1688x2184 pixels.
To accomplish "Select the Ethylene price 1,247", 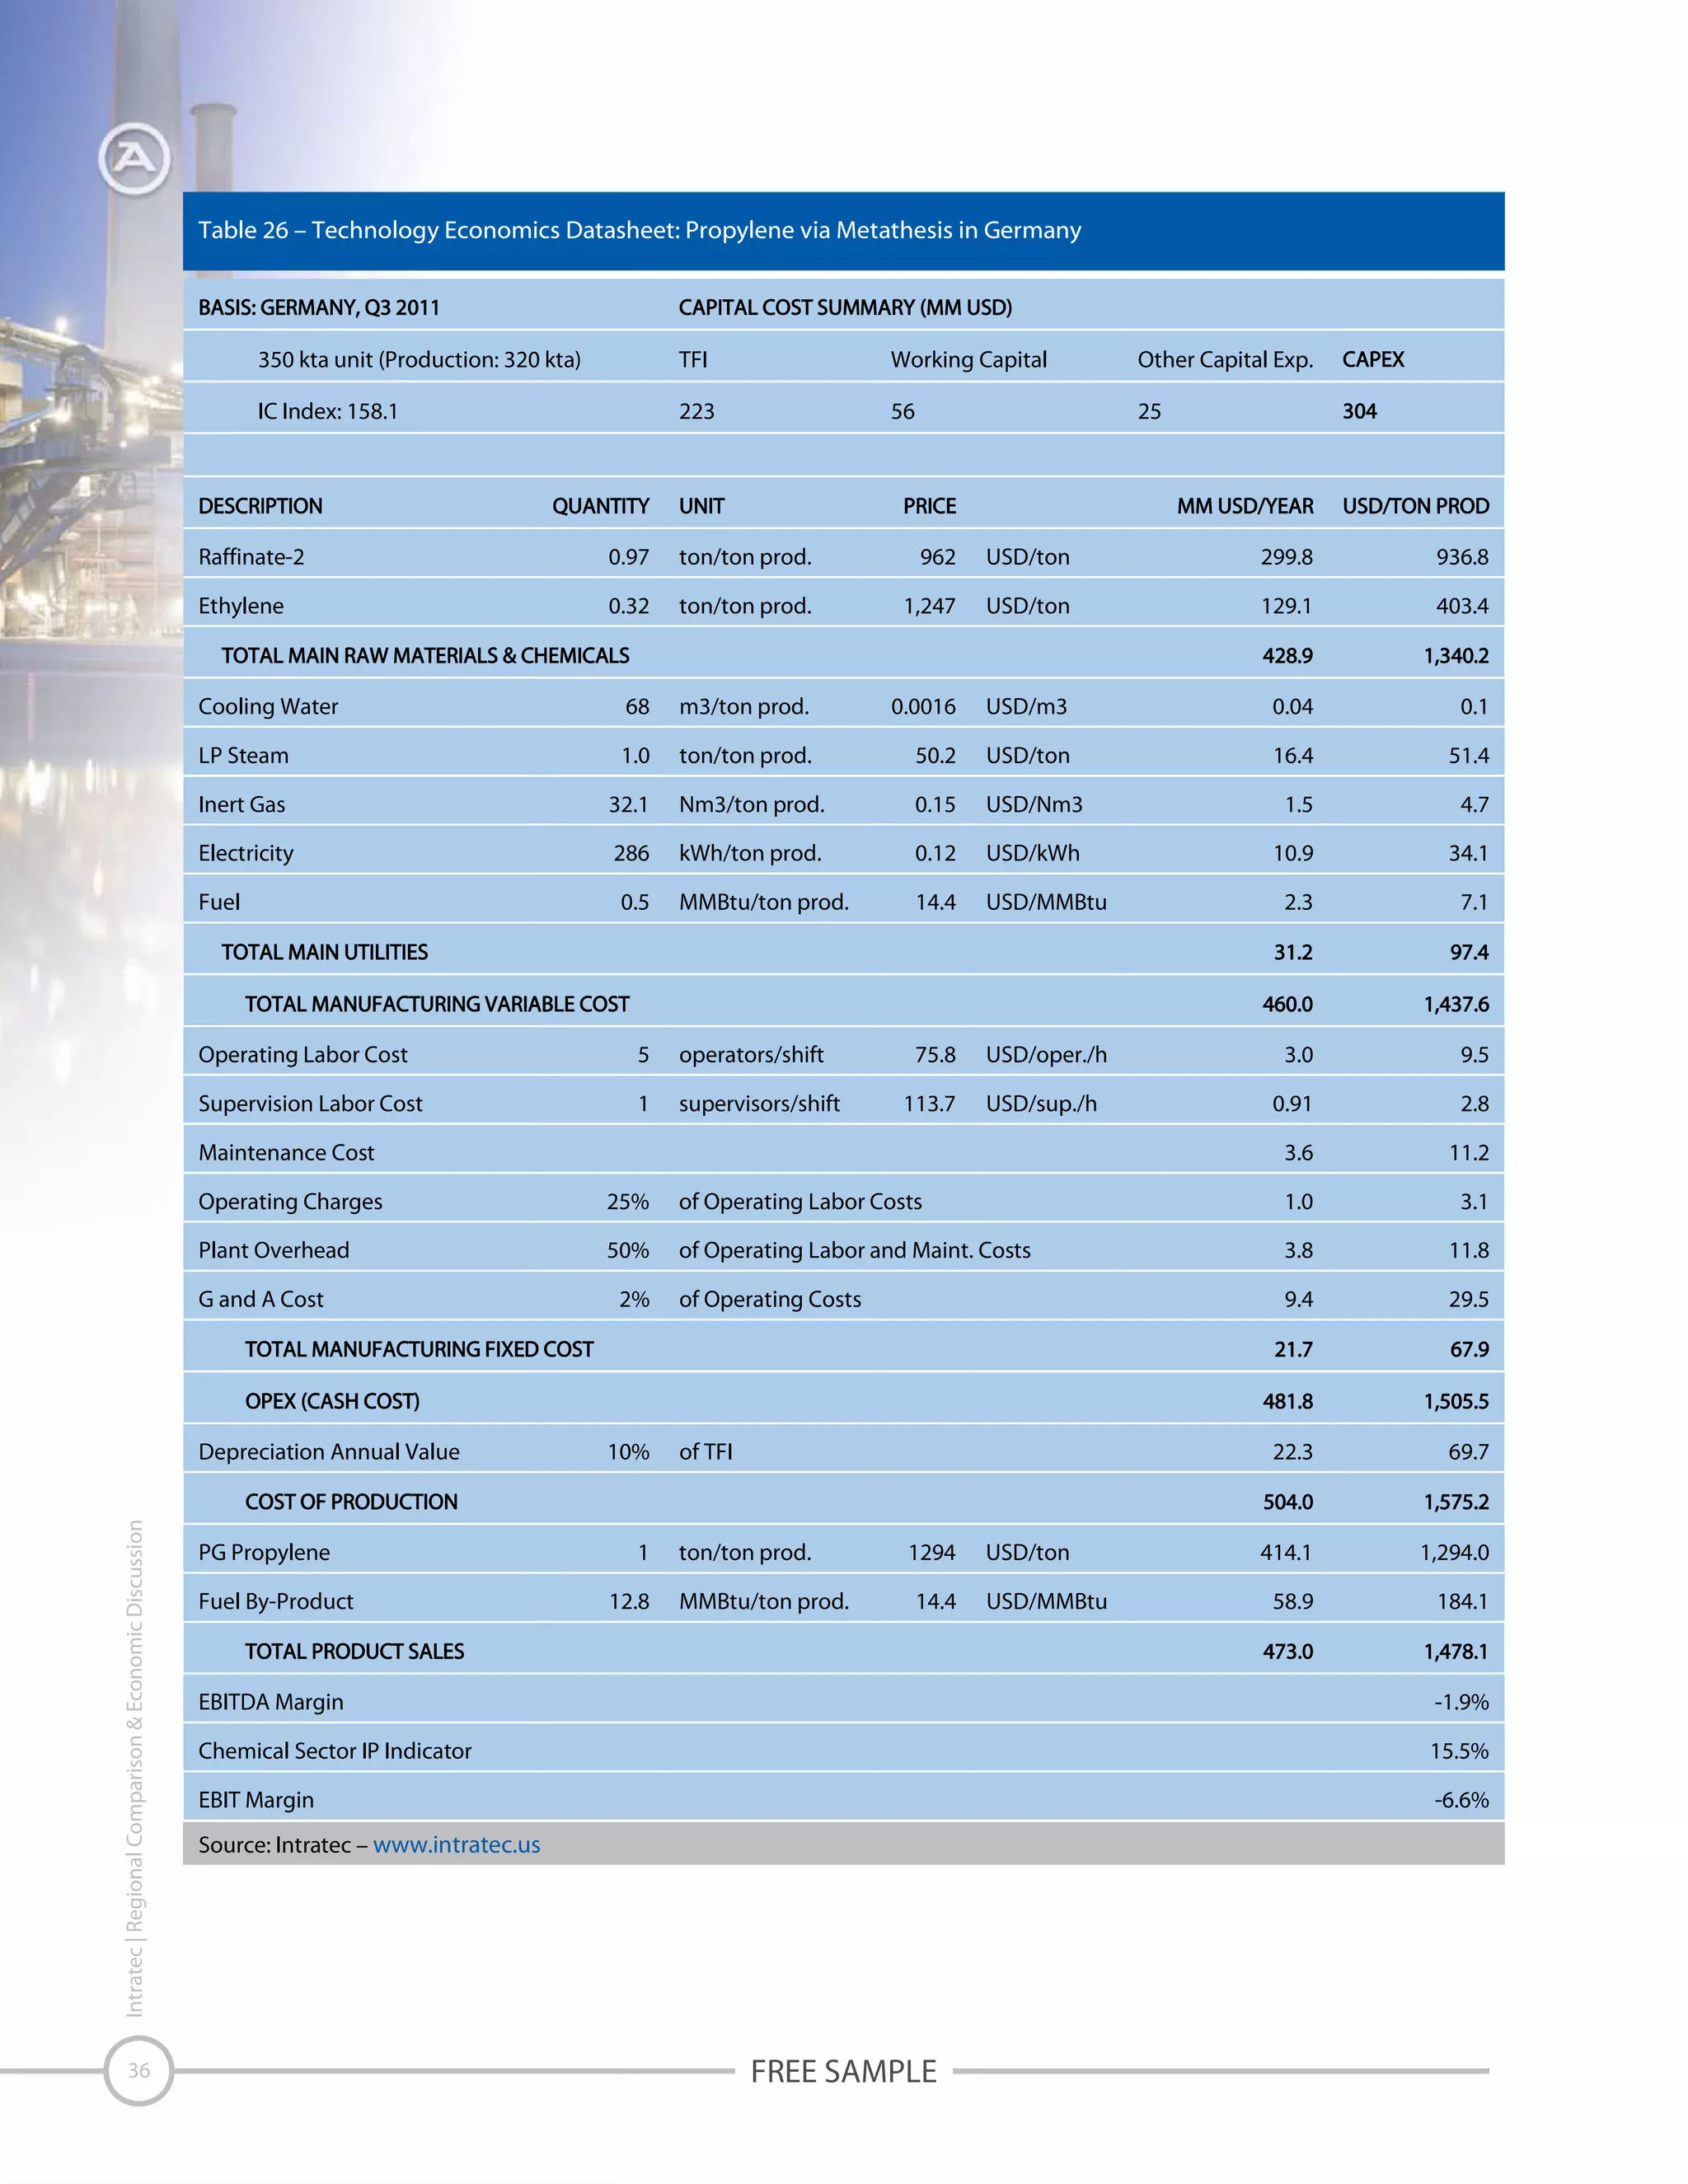I will 929,606.
